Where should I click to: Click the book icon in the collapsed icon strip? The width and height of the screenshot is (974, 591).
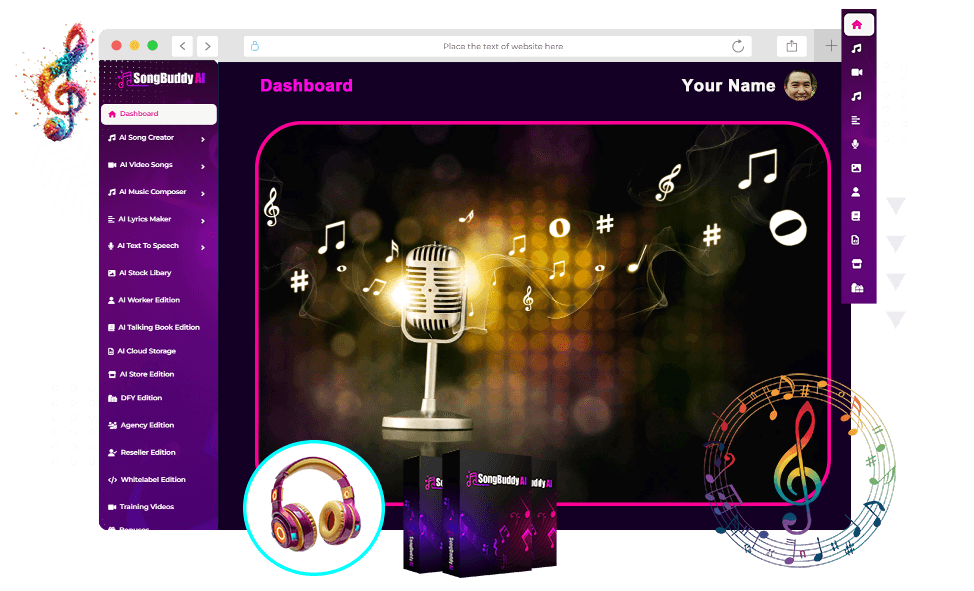click(857, 216)
